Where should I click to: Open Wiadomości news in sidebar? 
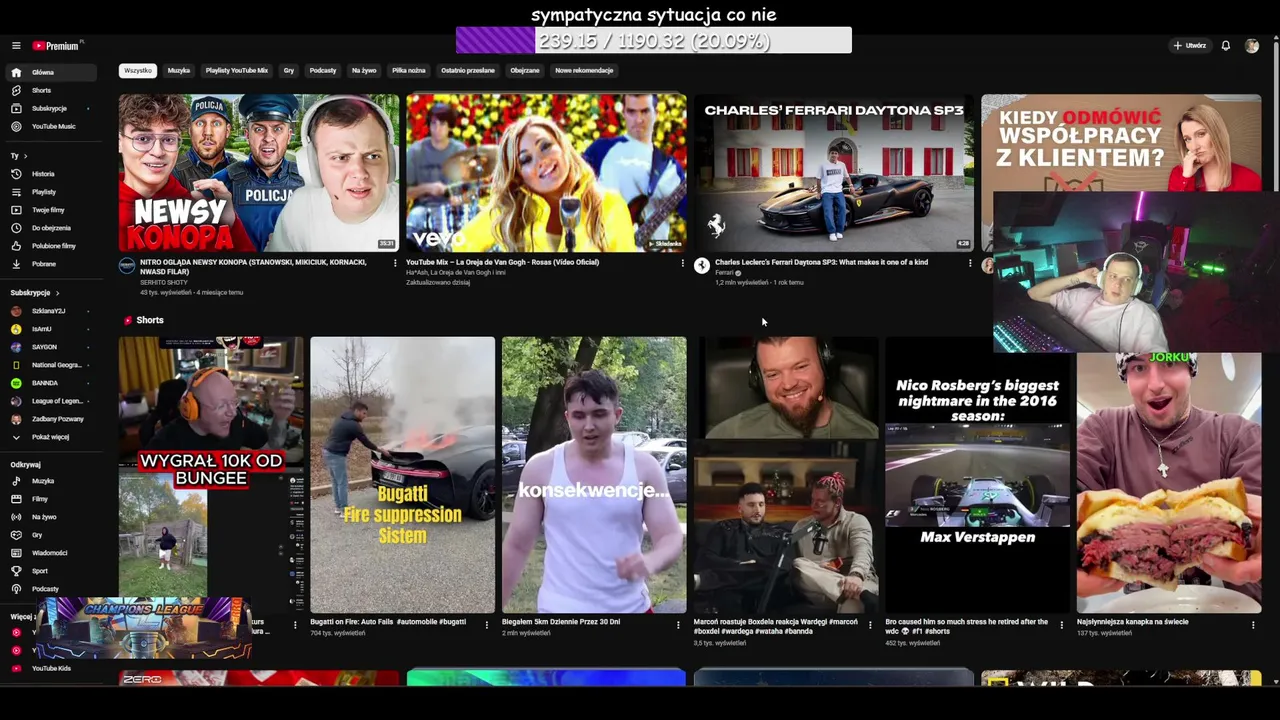(x=50, y=553)
